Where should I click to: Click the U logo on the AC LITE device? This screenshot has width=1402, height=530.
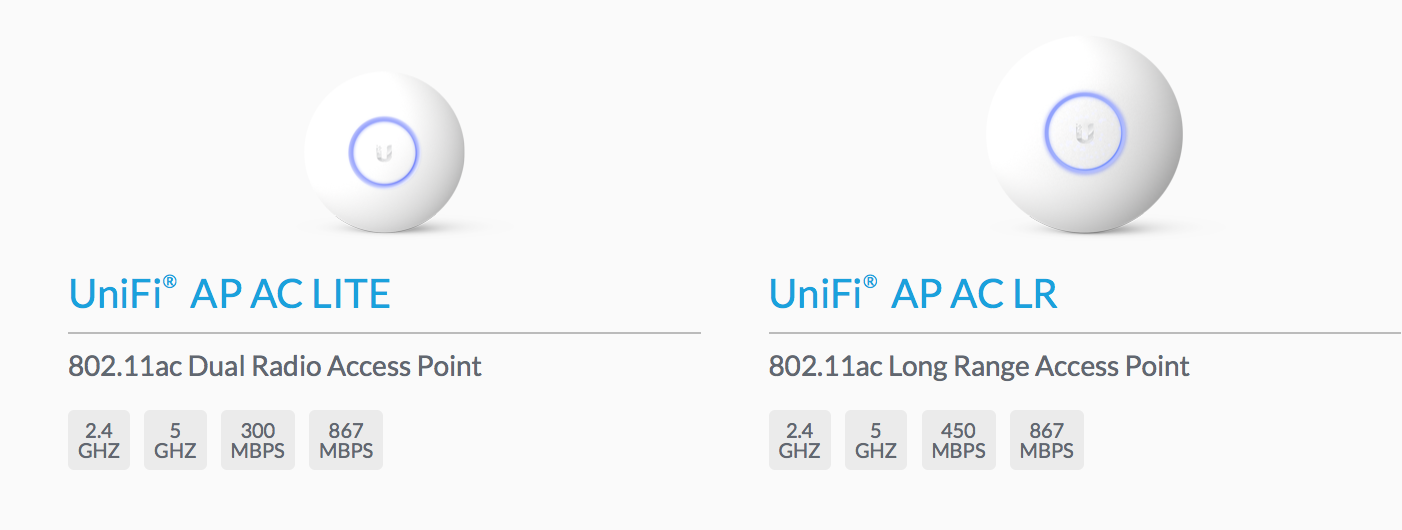[384, 153]
